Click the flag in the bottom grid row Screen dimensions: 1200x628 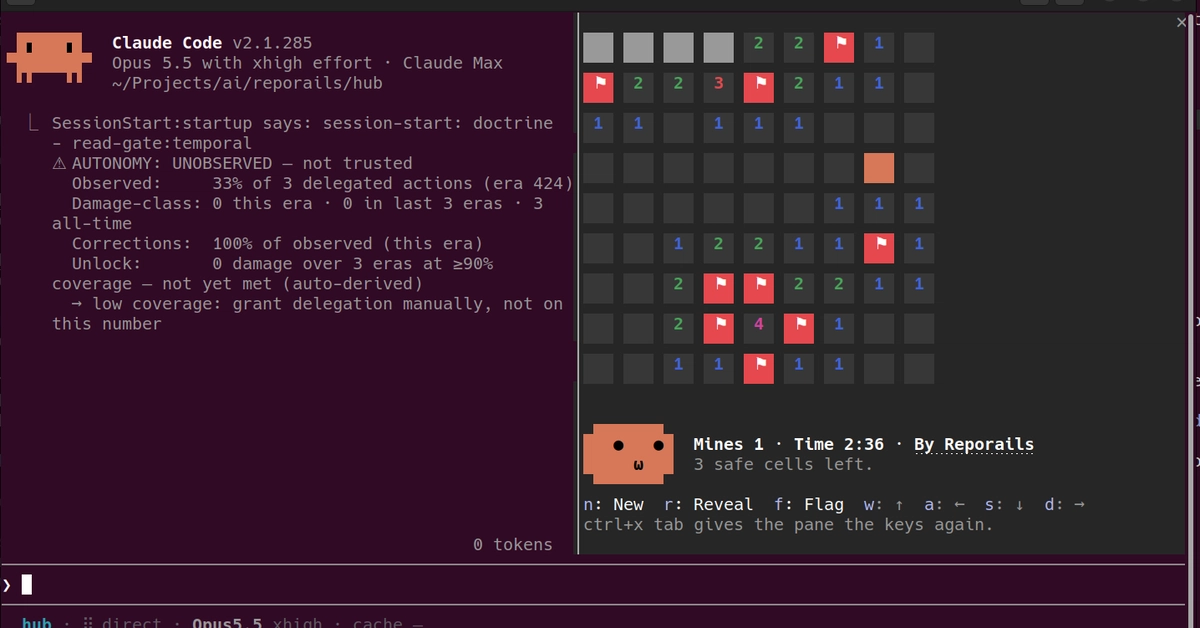click(759, 368)
